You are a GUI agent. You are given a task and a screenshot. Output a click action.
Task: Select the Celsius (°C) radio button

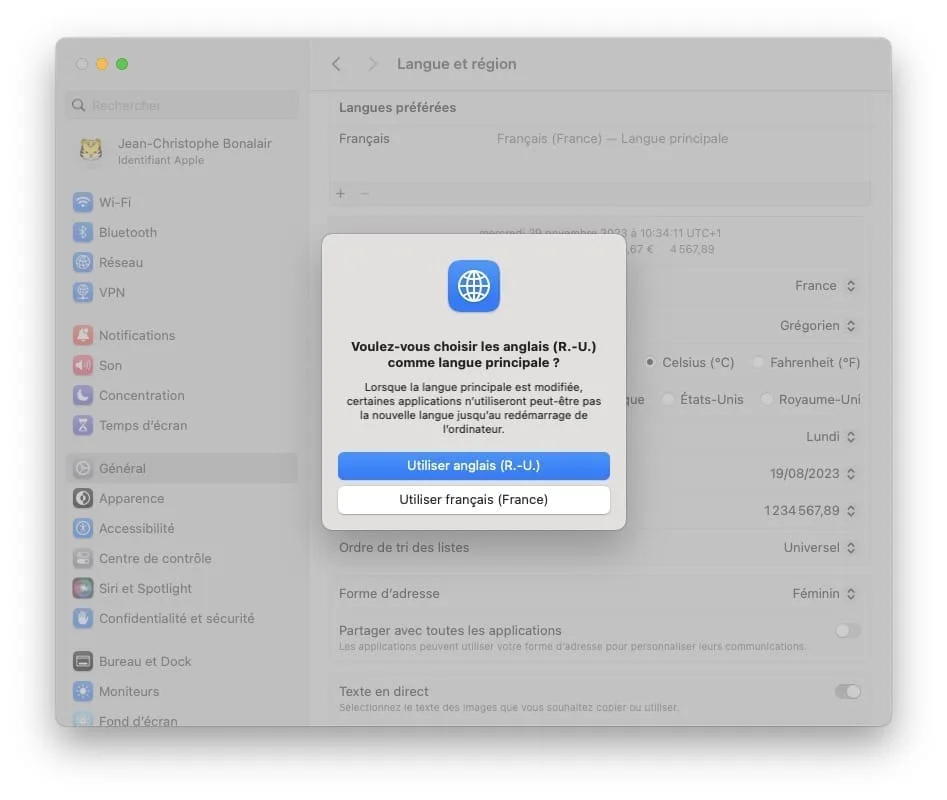650,362
